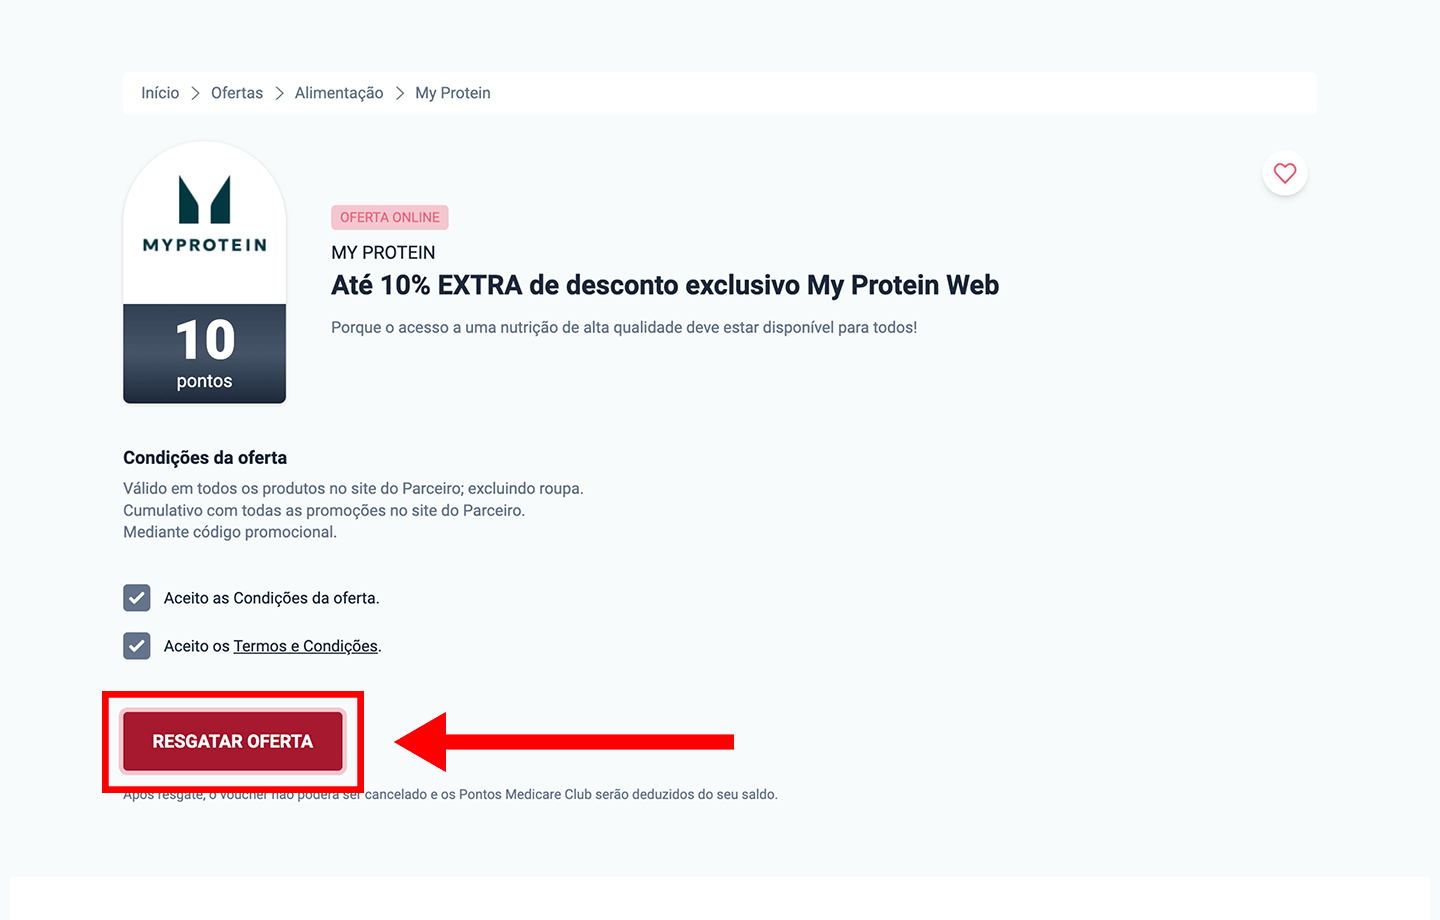Go to Início in the breadcrumb
Screen dimensions: 1440x920
160,93
